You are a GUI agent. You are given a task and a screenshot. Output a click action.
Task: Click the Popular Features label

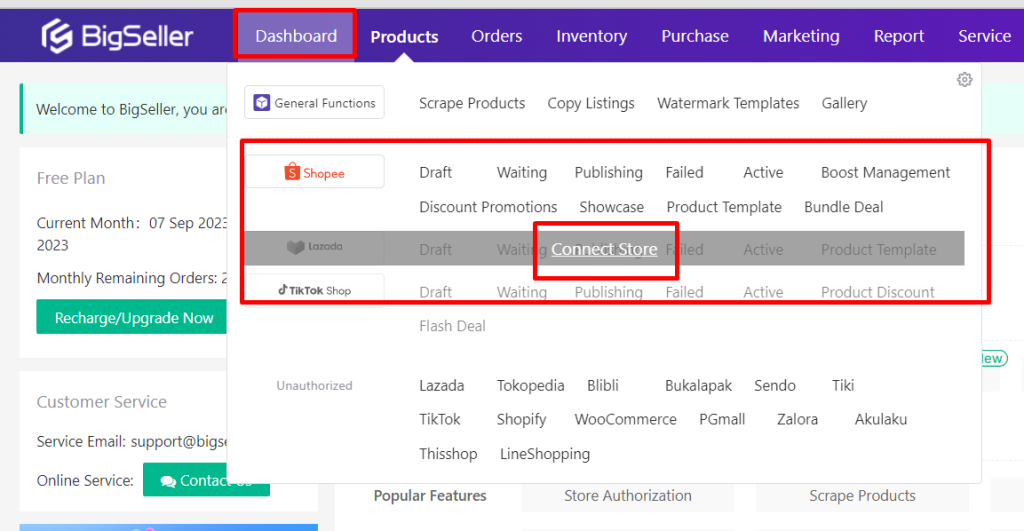coord(430,496)
